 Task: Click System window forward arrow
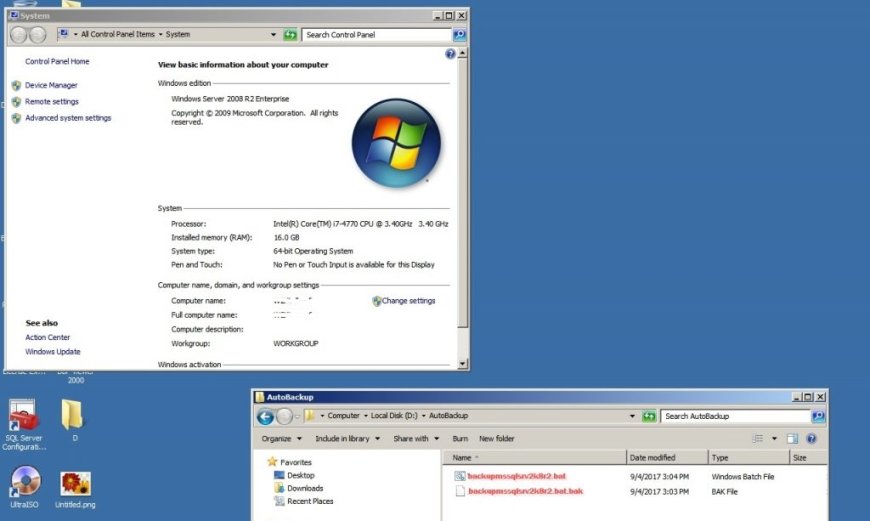37,35
